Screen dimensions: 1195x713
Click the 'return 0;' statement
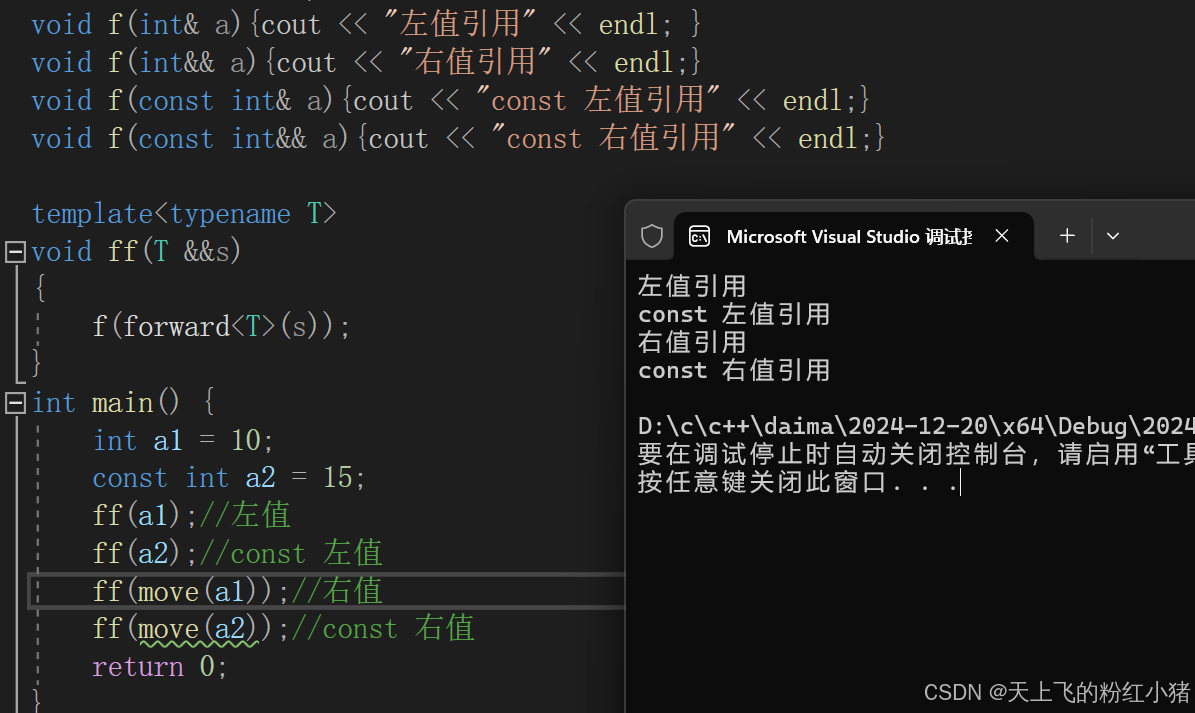pyautogui.click(x=159, y=667)
